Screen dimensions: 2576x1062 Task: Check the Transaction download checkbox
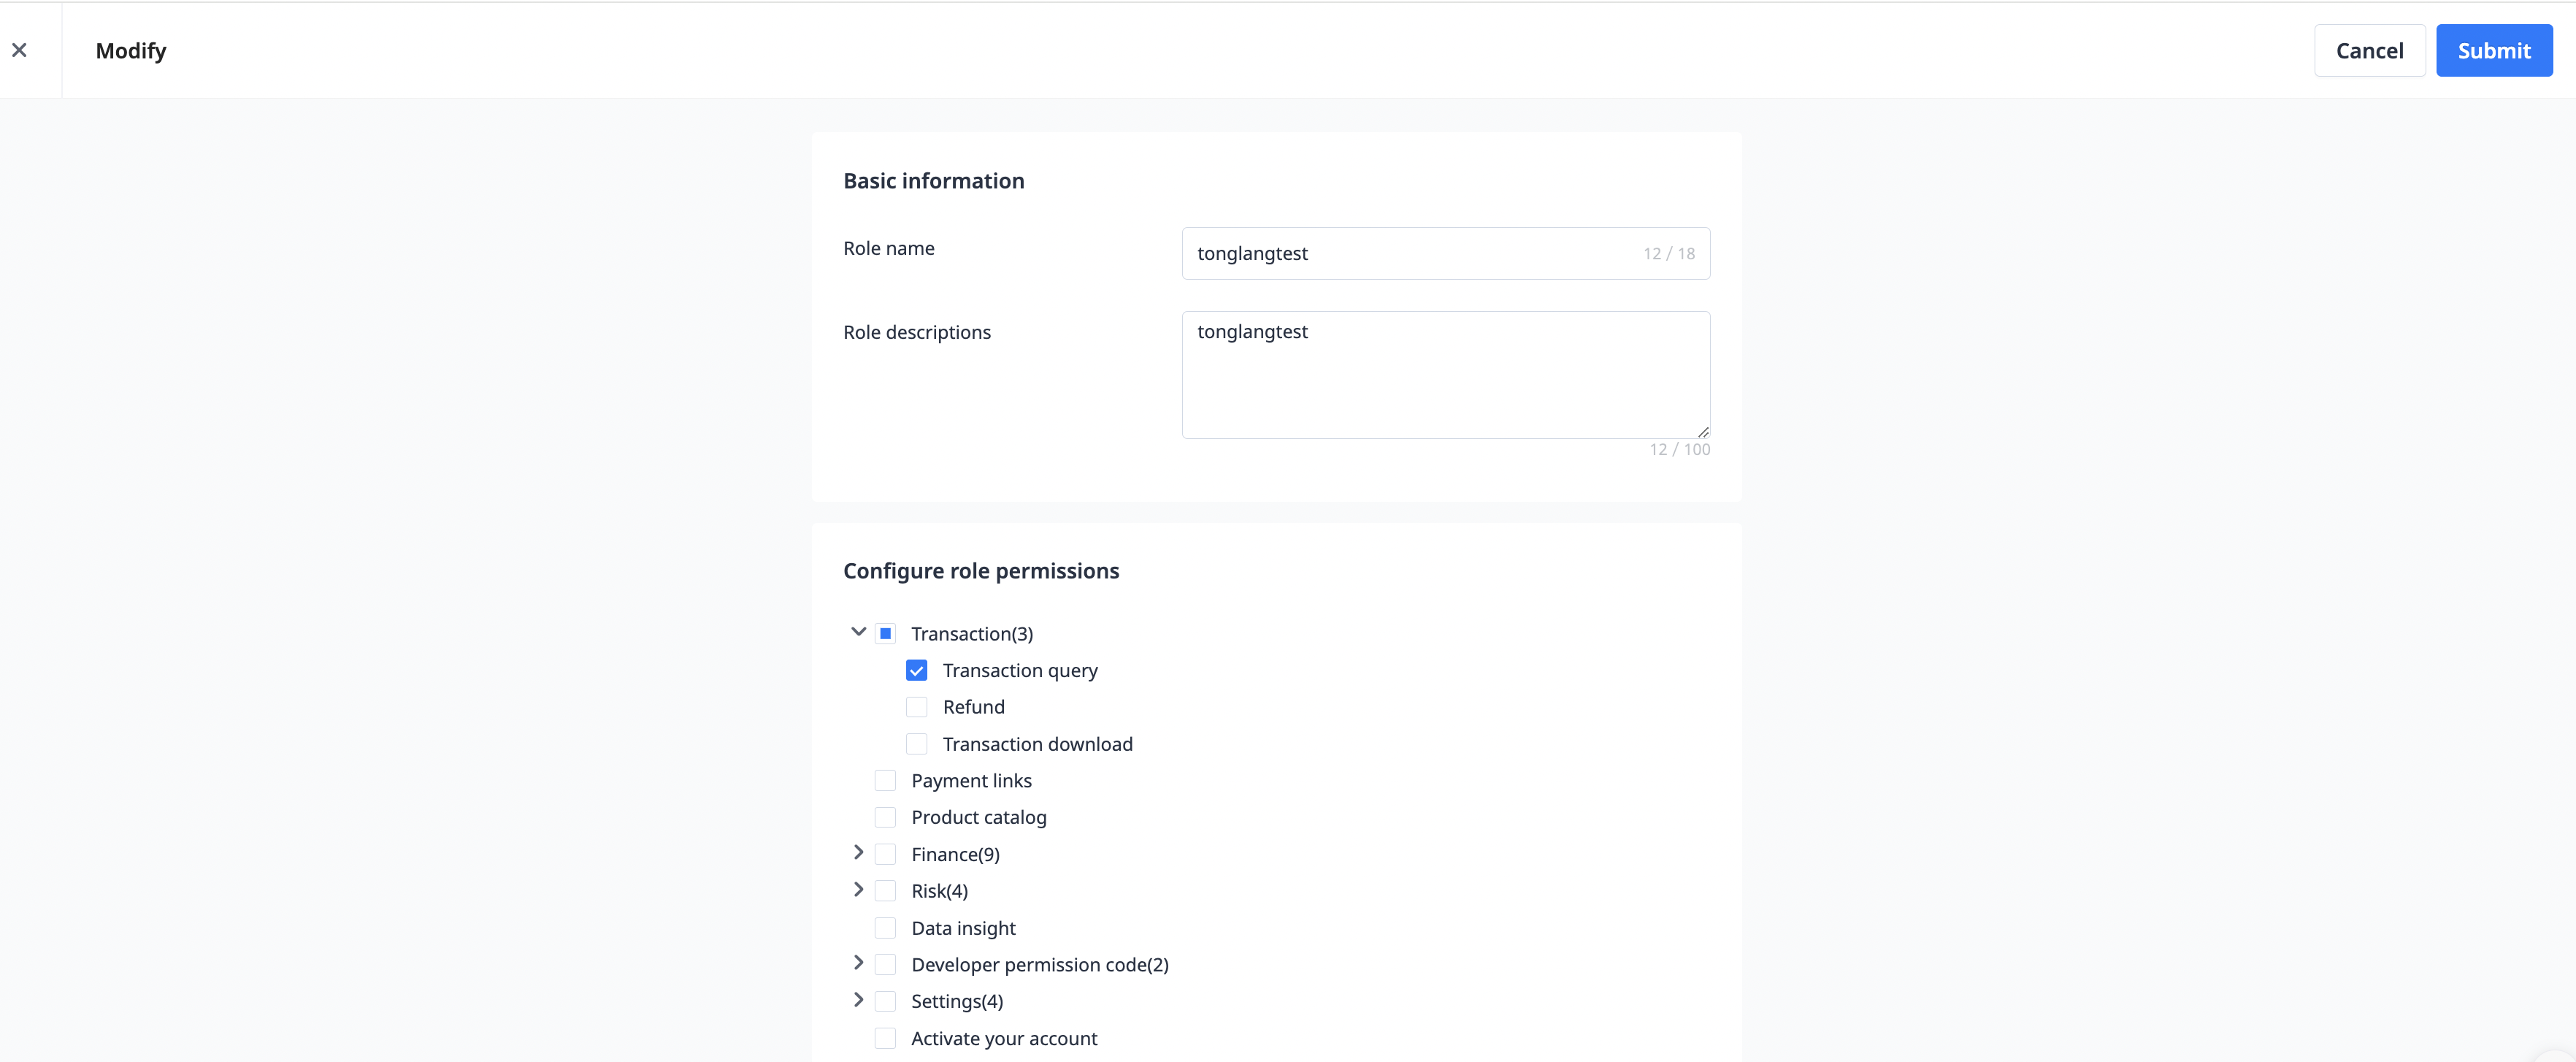916,744
